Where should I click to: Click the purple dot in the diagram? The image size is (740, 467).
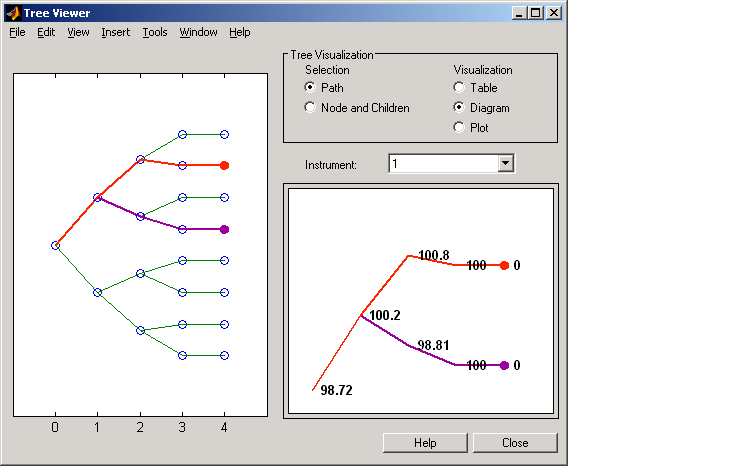tap(505, 365)
